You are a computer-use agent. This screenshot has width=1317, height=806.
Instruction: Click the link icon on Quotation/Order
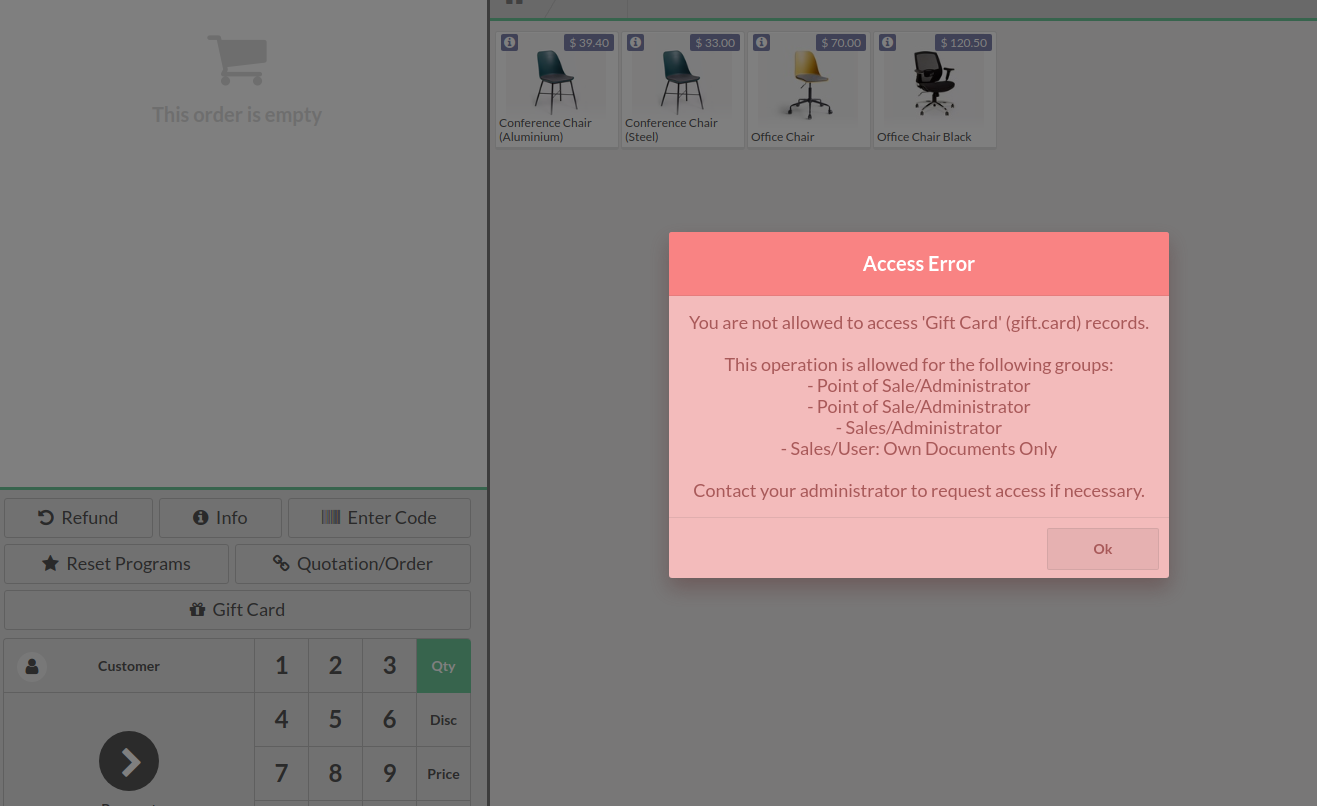281,564
